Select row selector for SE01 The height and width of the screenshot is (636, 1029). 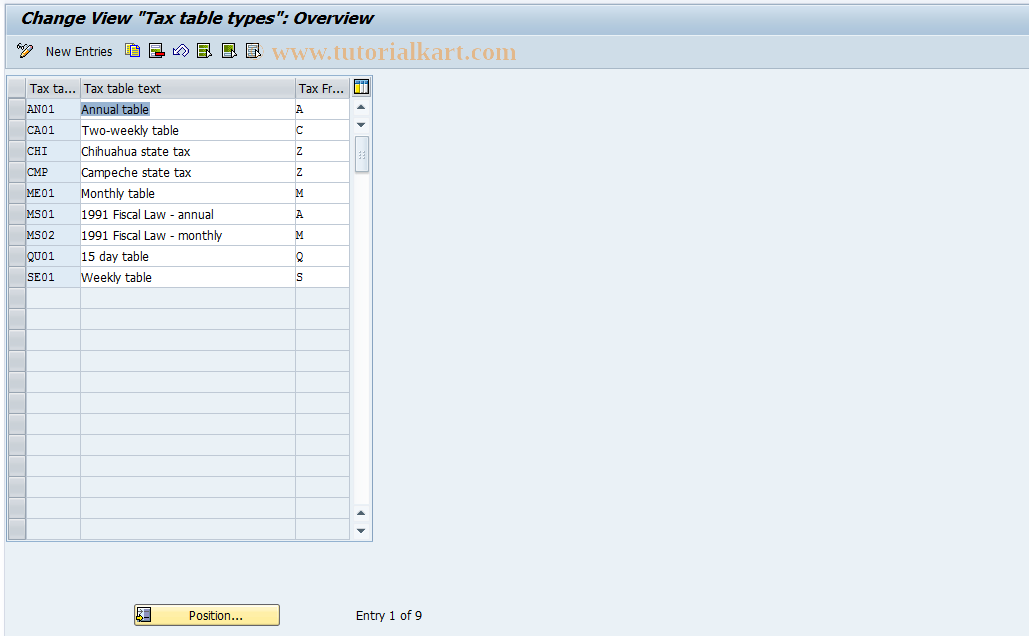tap(17, 277)
